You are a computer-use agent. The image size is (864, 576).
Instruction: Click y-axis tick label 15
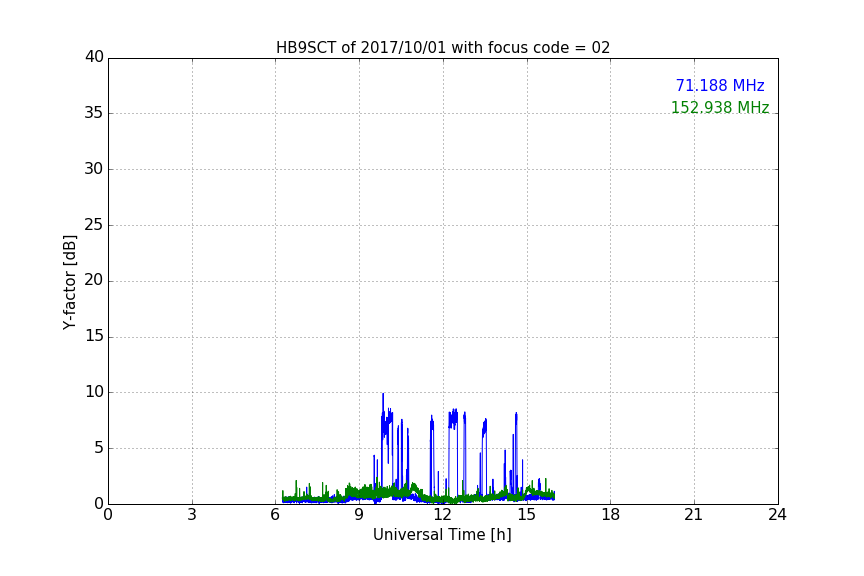click(x=94, y=336)
